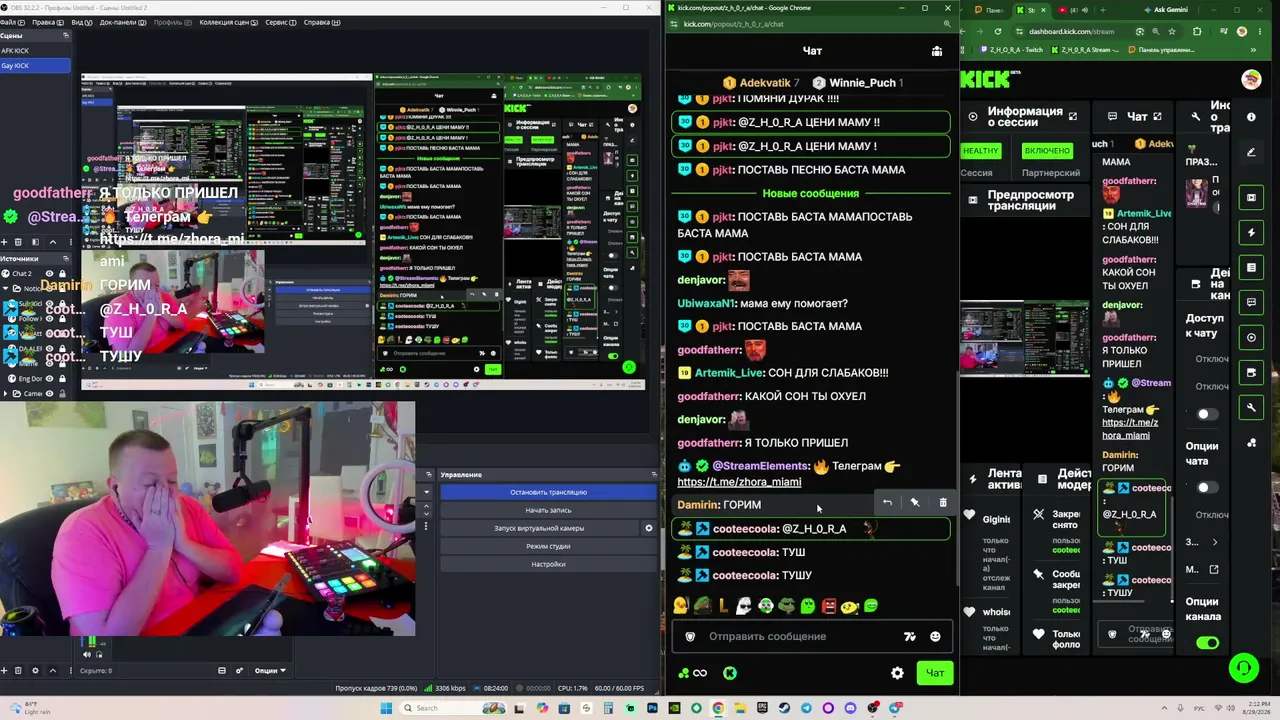Reload the Kick dashboard page
This screenshot has height=720, width=1280.
click(997, 31)
